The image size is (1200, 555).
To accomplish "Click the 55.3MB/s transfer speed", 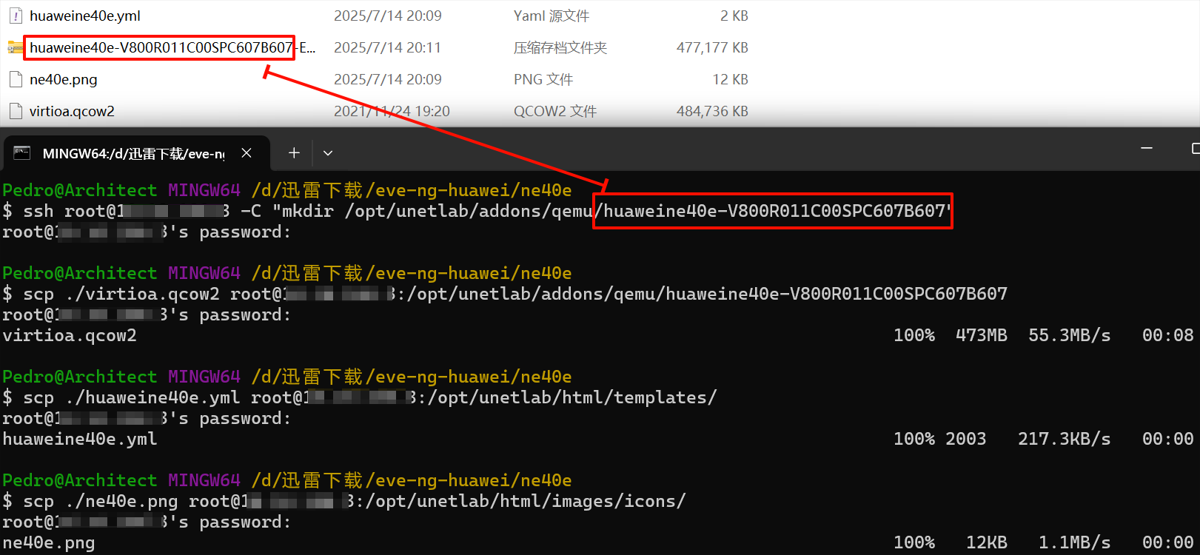I will click(x=1069, y=335).
